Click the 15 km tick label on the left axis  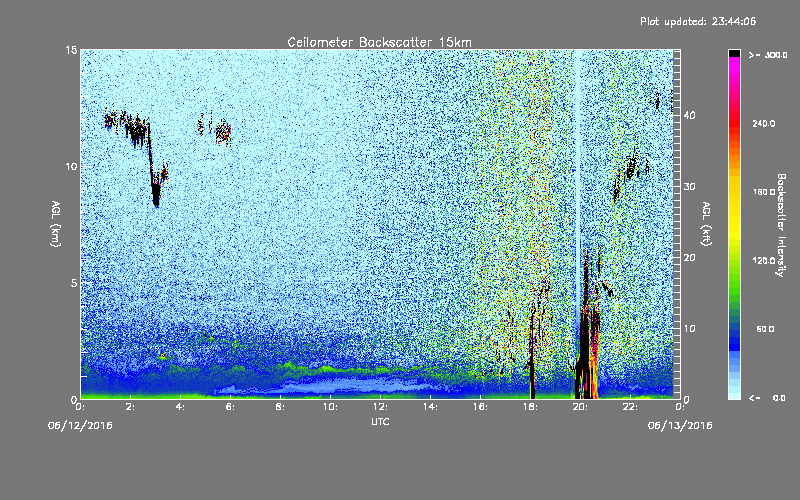71,50
